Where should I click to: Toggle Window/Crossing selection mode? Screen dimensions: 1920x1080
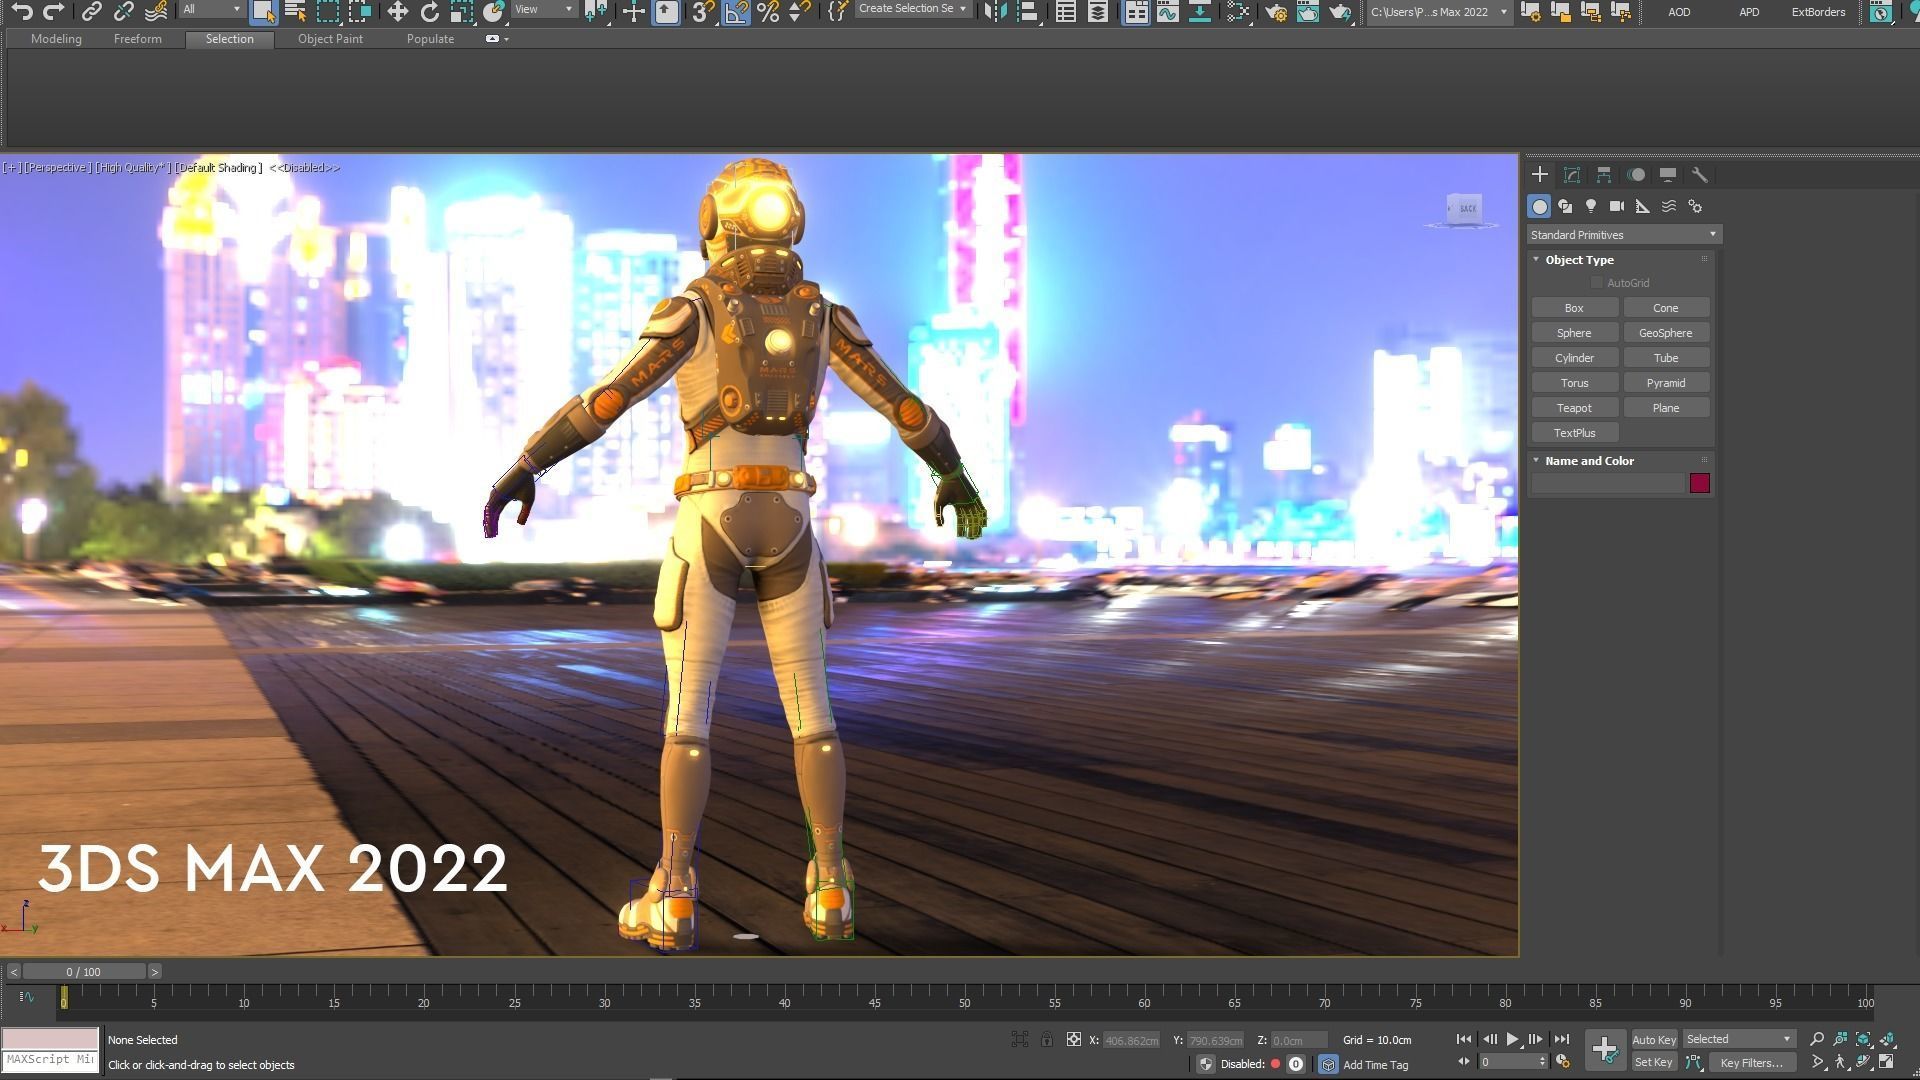coord(360,12)
